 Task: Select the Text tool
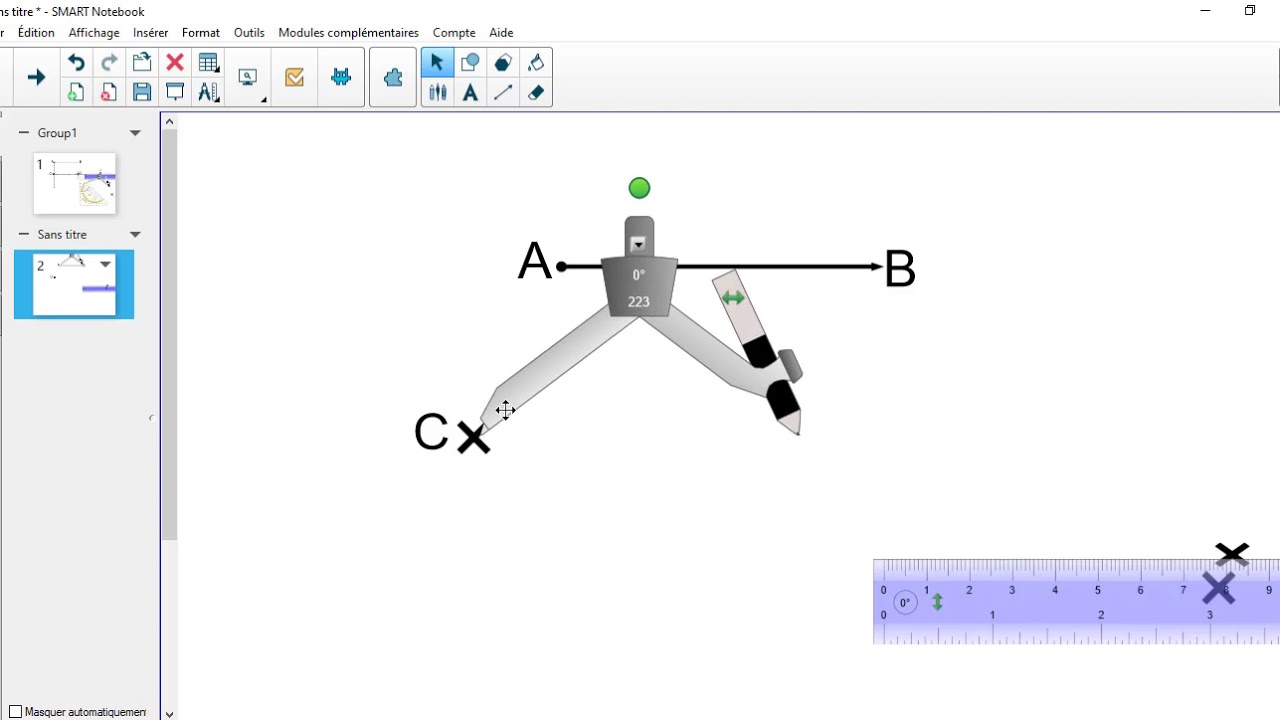point(470,92)
